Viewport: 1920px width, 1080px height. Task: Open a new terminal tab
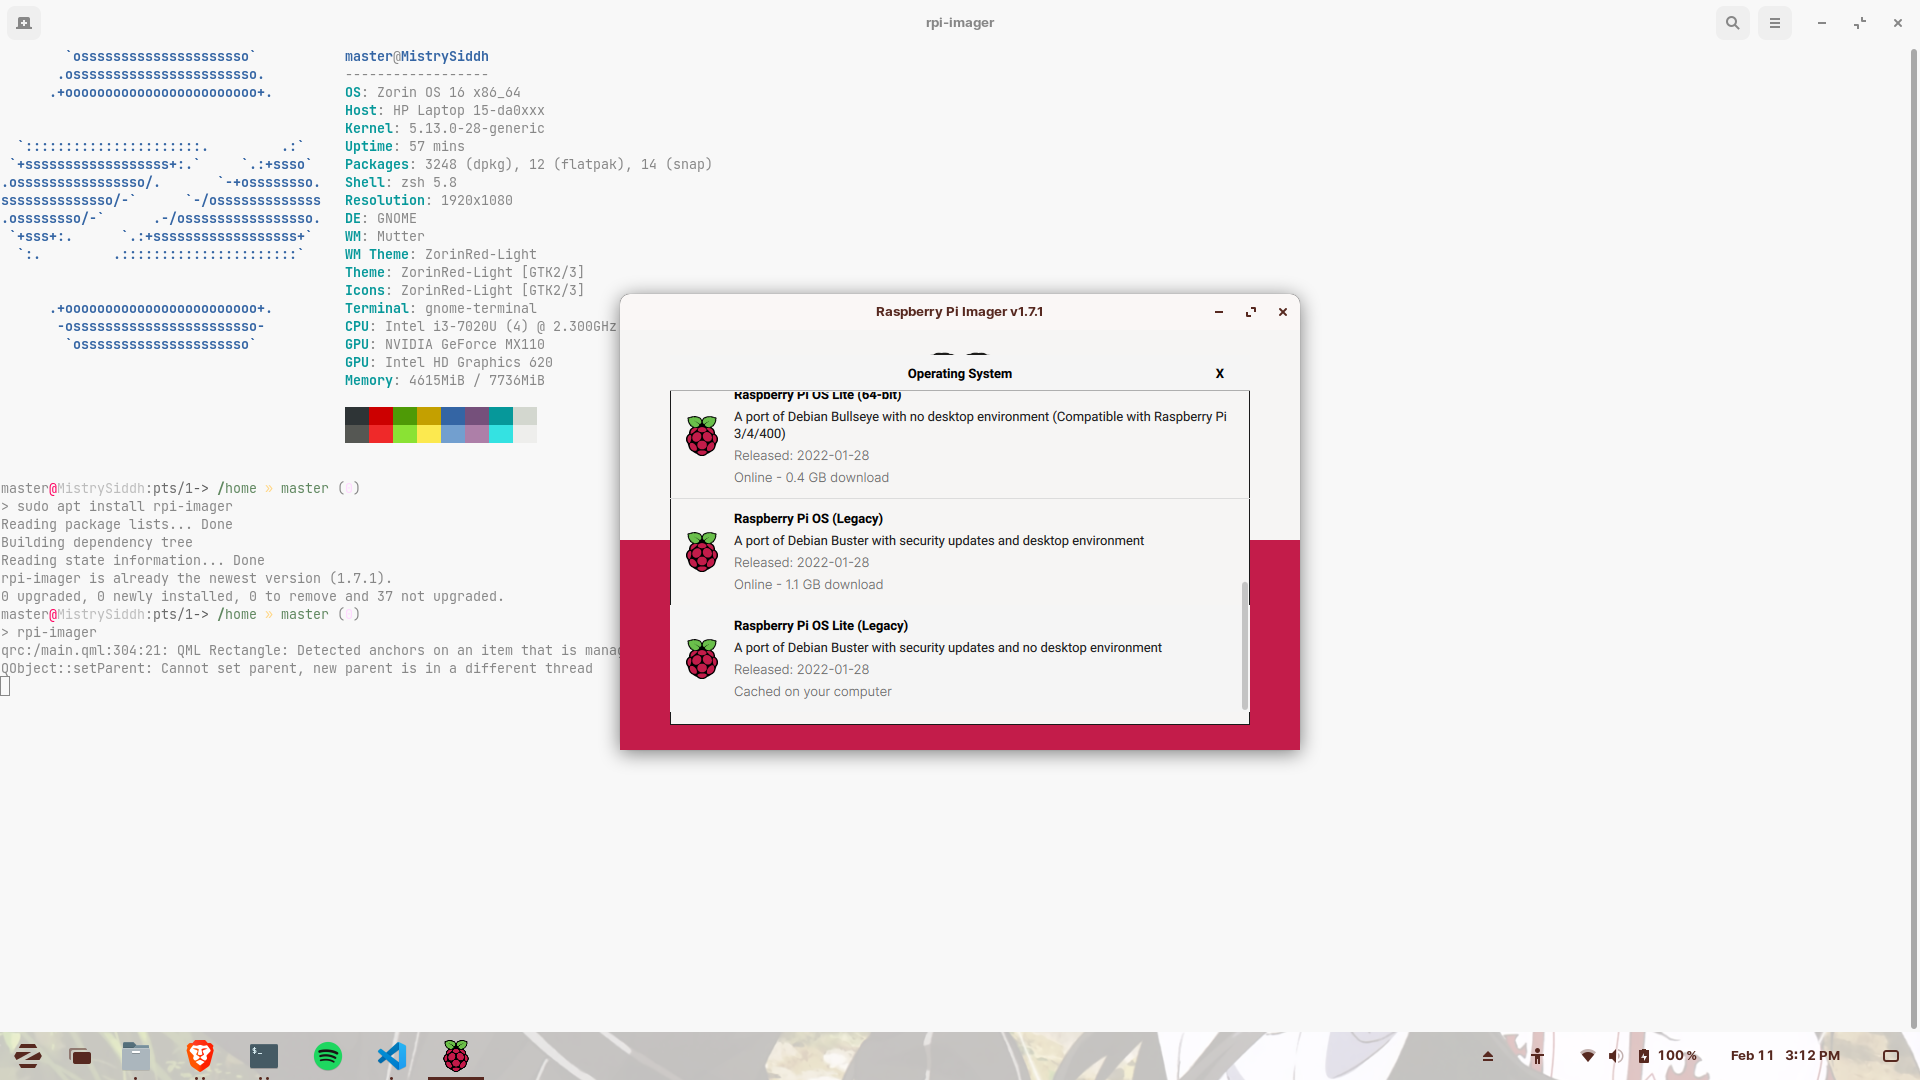click(24, 23)
